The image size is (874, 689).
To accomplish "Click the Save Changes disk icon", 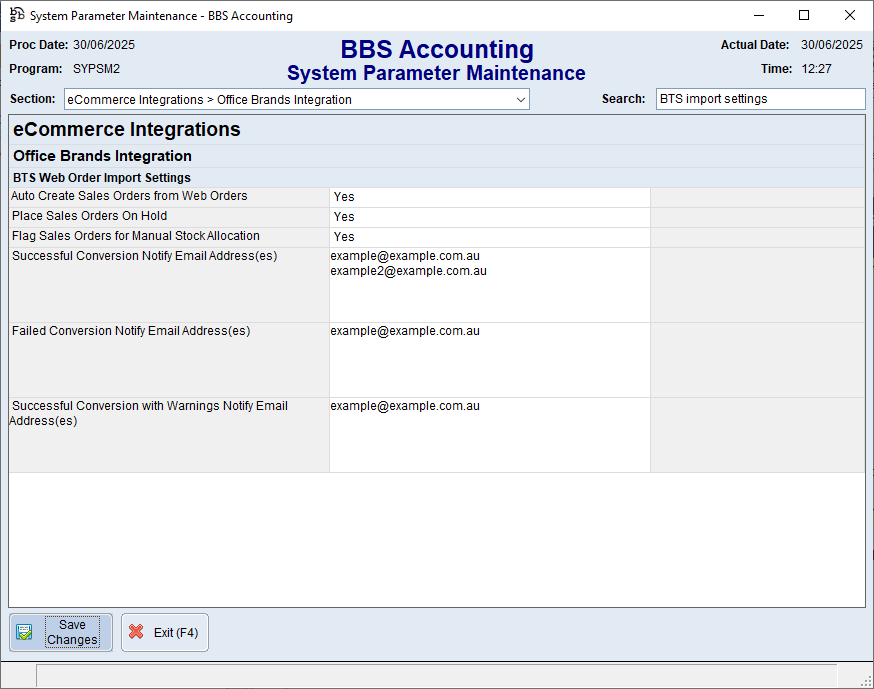I will pyautogui.click(x=25, y=632).
